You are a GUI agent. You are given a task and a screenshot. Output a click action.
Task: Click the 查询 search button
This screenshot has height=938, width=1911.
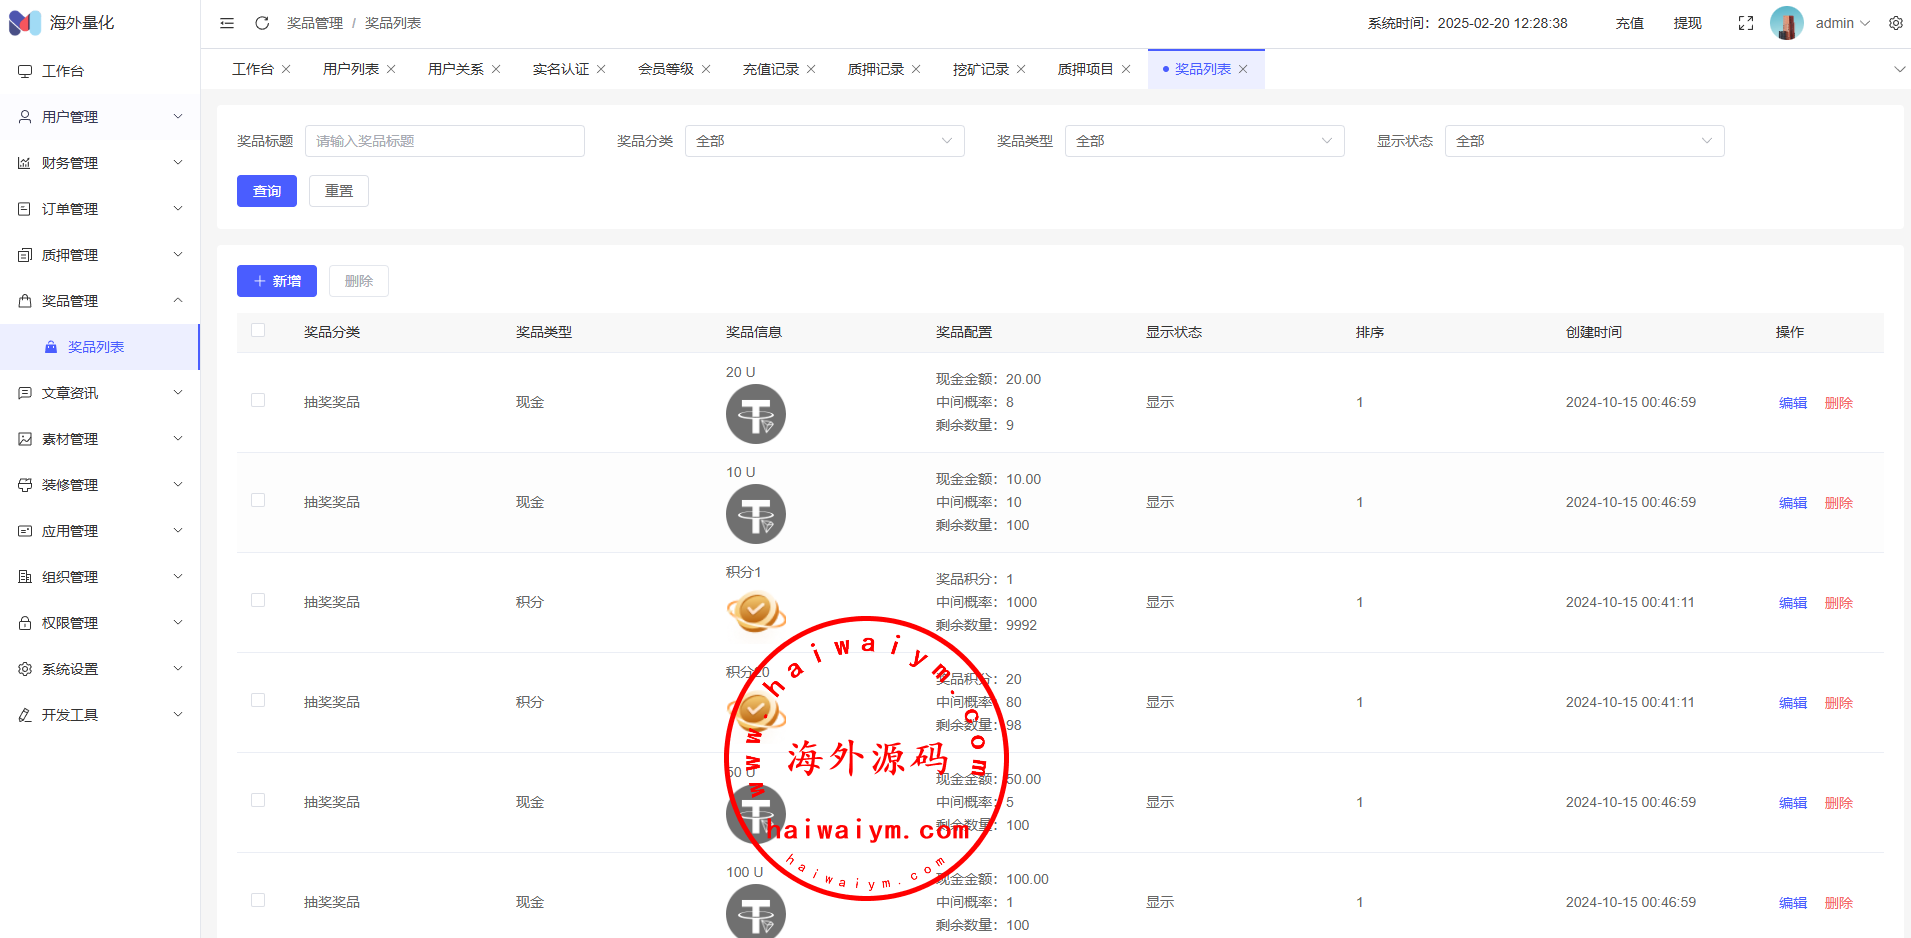[x=267, y=191]
